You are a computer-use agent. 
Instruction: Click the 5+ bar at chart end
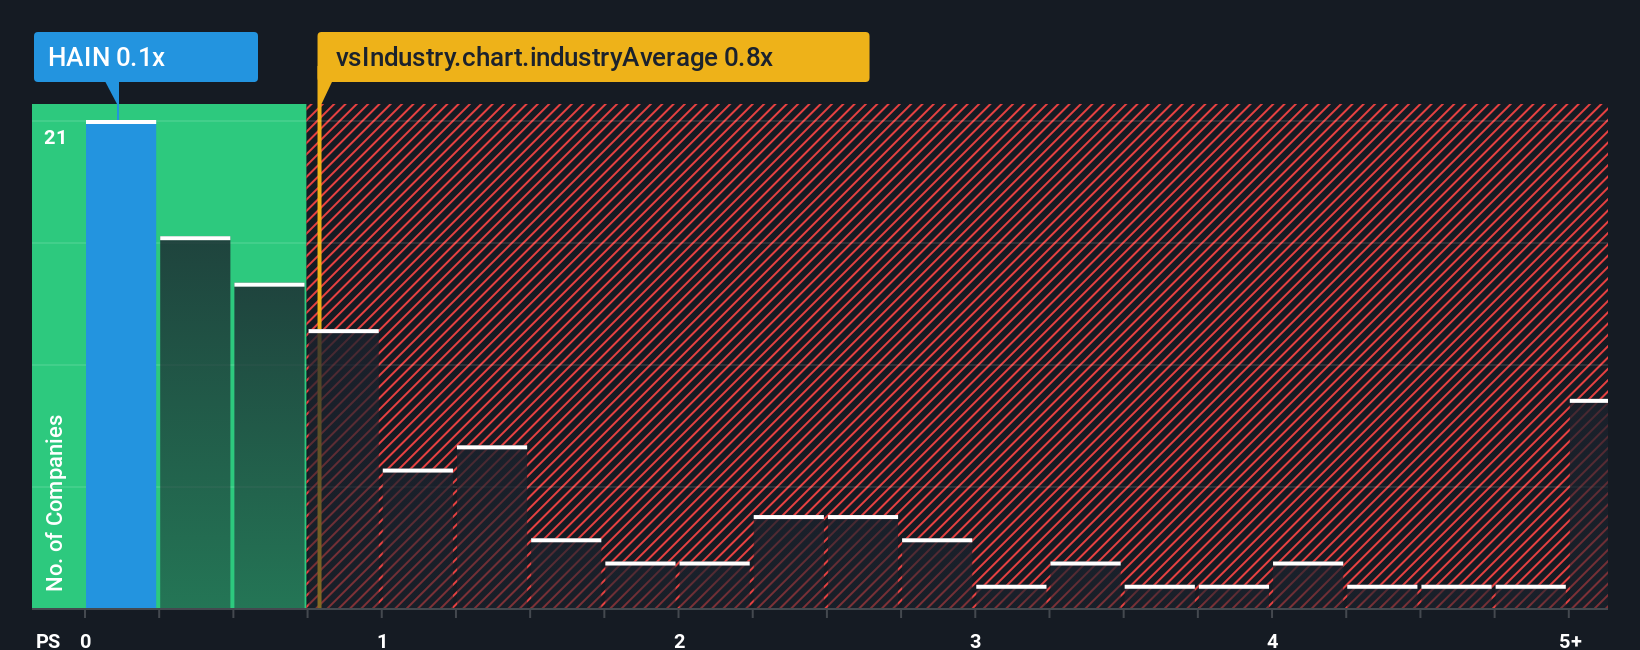click(1588, 504)
